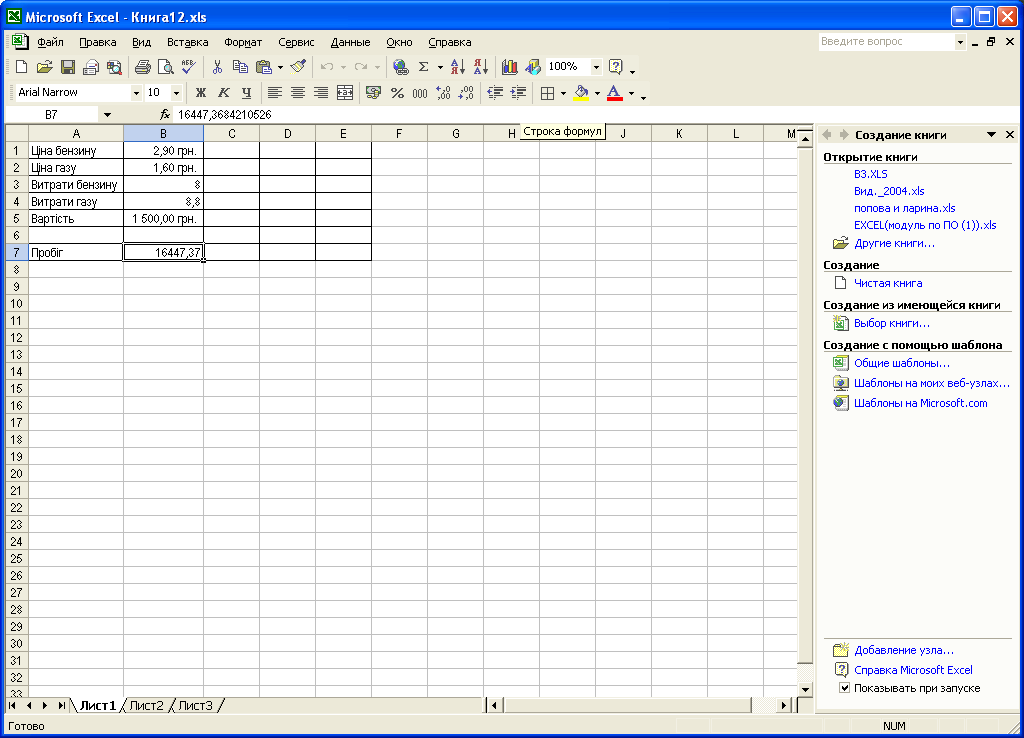1024x738 pixels.
Task: Launch the Chart Wizard icon
Action: point(509,67)
